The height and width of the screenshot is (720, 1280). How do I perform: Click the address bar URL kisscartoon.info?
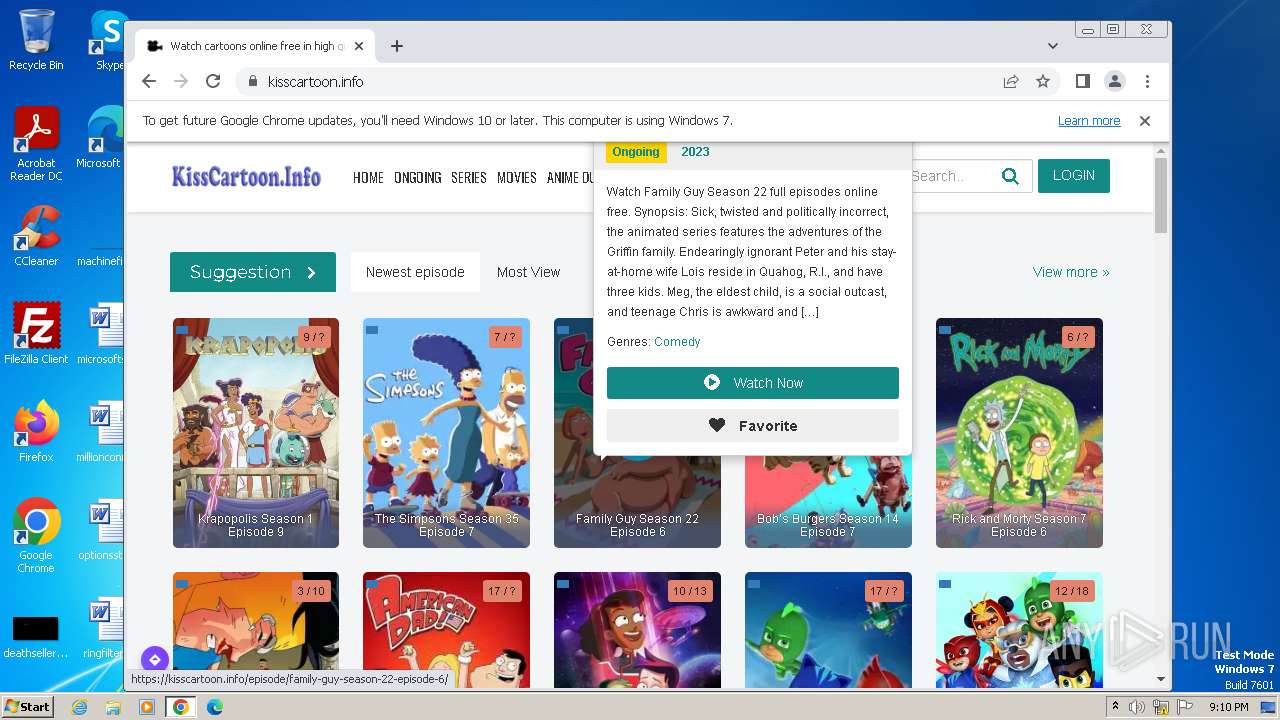pos(315,82)
